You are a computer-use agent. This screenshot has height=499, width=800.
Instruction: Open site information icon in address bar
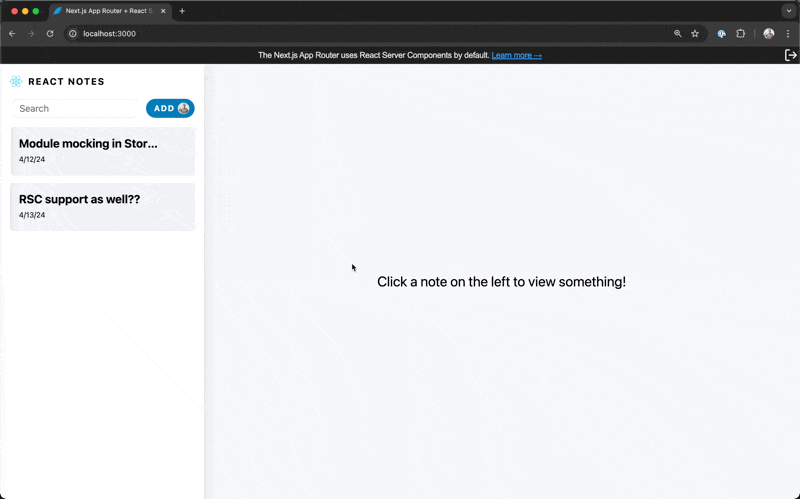73,34
